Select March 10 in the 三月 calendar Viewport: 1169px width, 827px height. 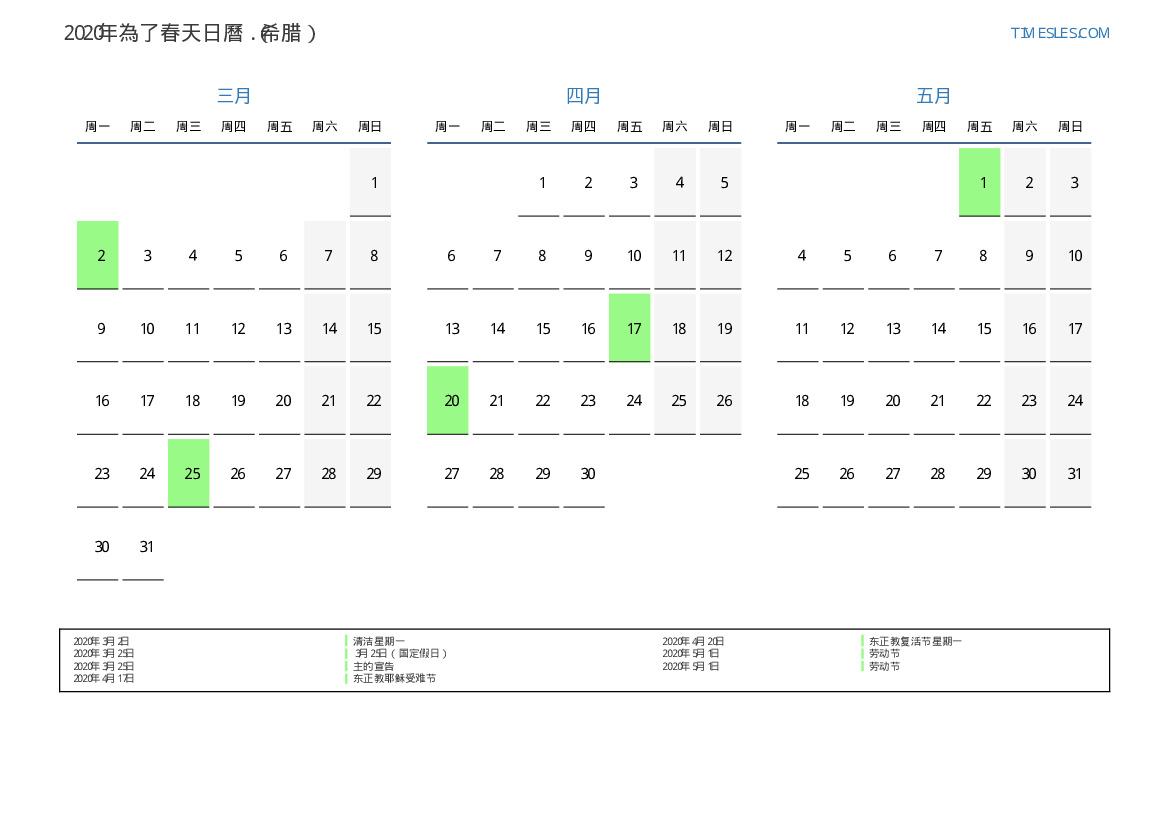143,328
